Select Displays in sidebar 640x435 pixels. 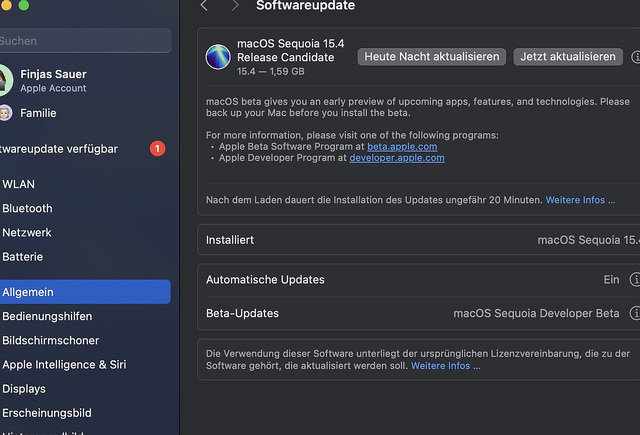click(x=24, y=389)
